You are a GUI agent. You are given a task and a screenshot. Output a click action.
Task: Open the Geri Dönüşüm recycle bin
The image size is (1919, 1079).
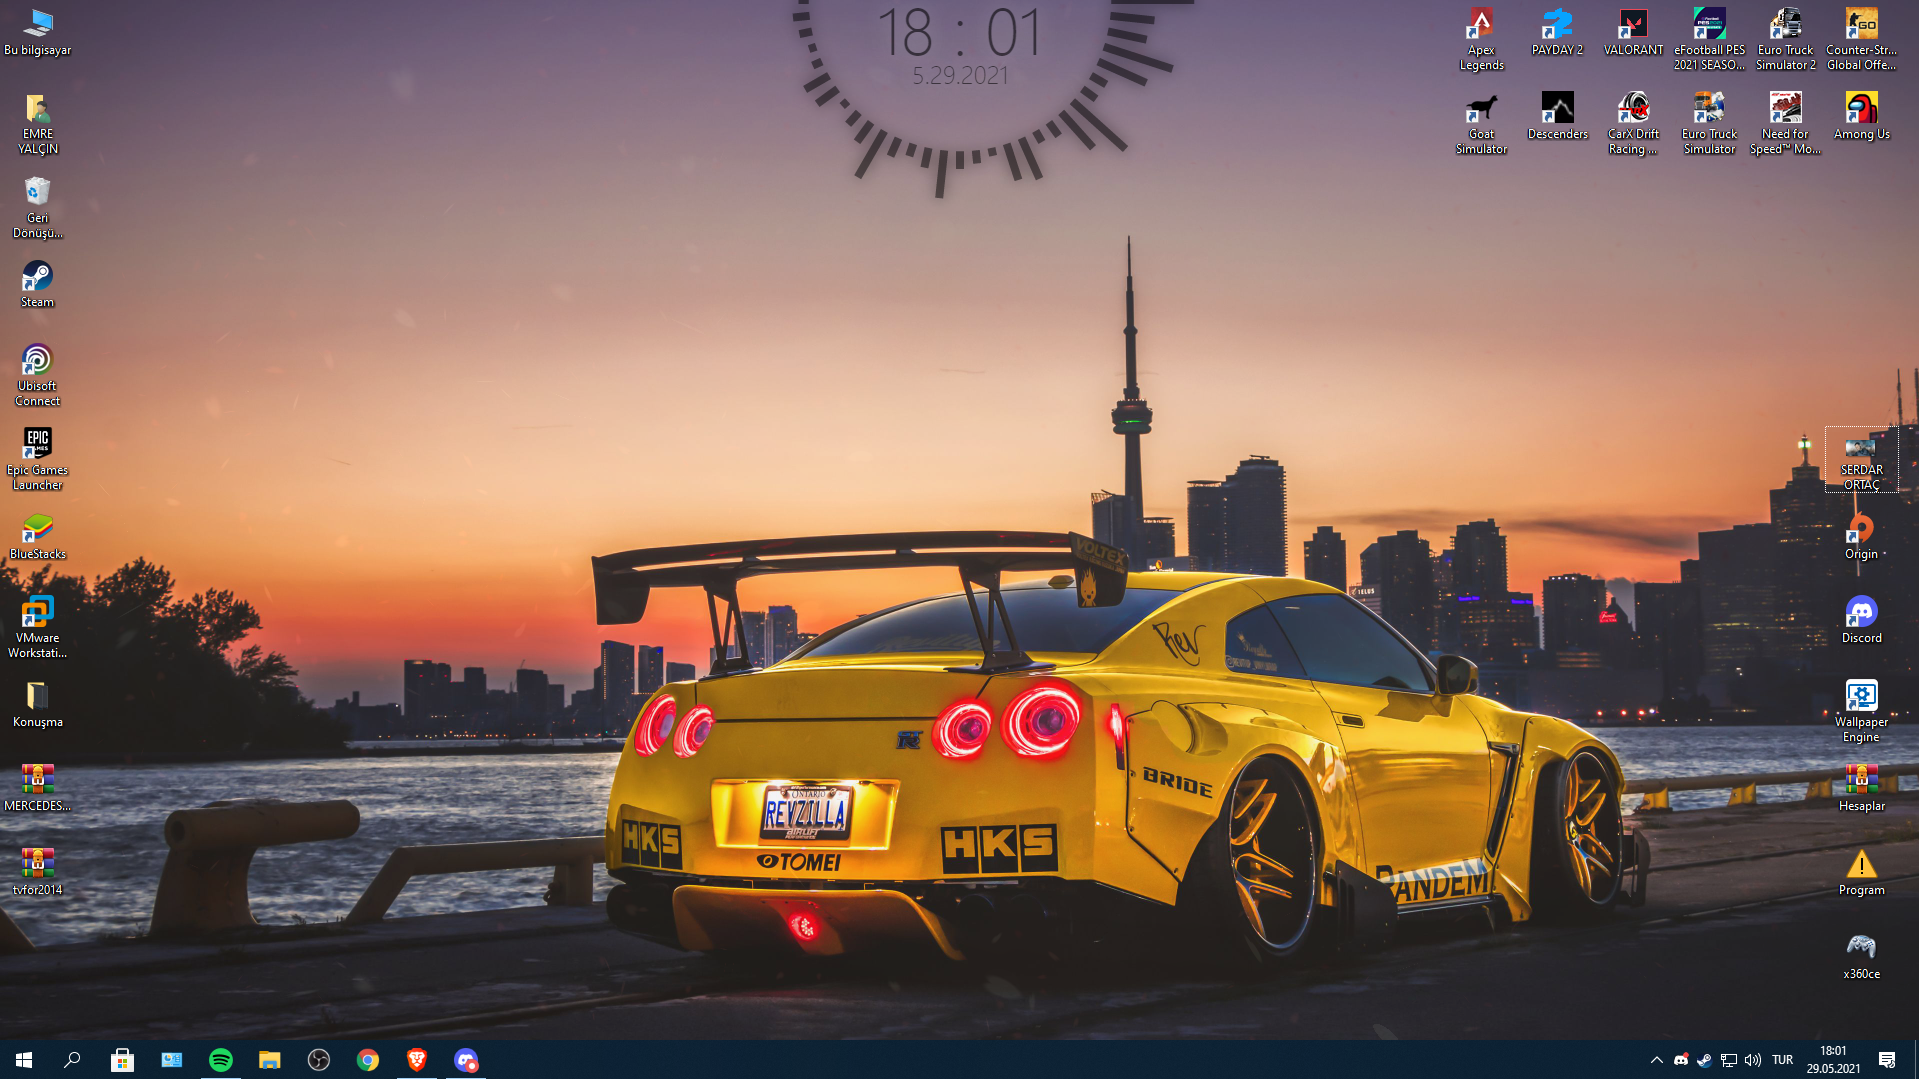pos(37,208)
